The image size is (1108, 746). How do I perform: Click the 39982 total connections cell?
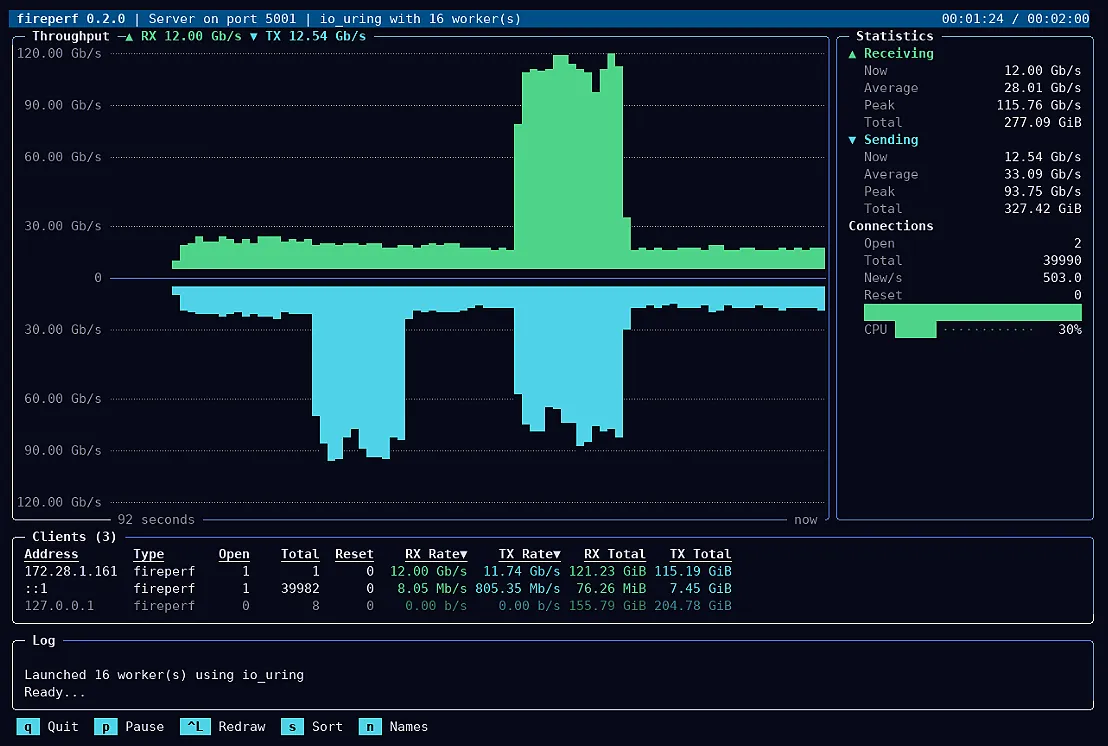coord(300,588)
